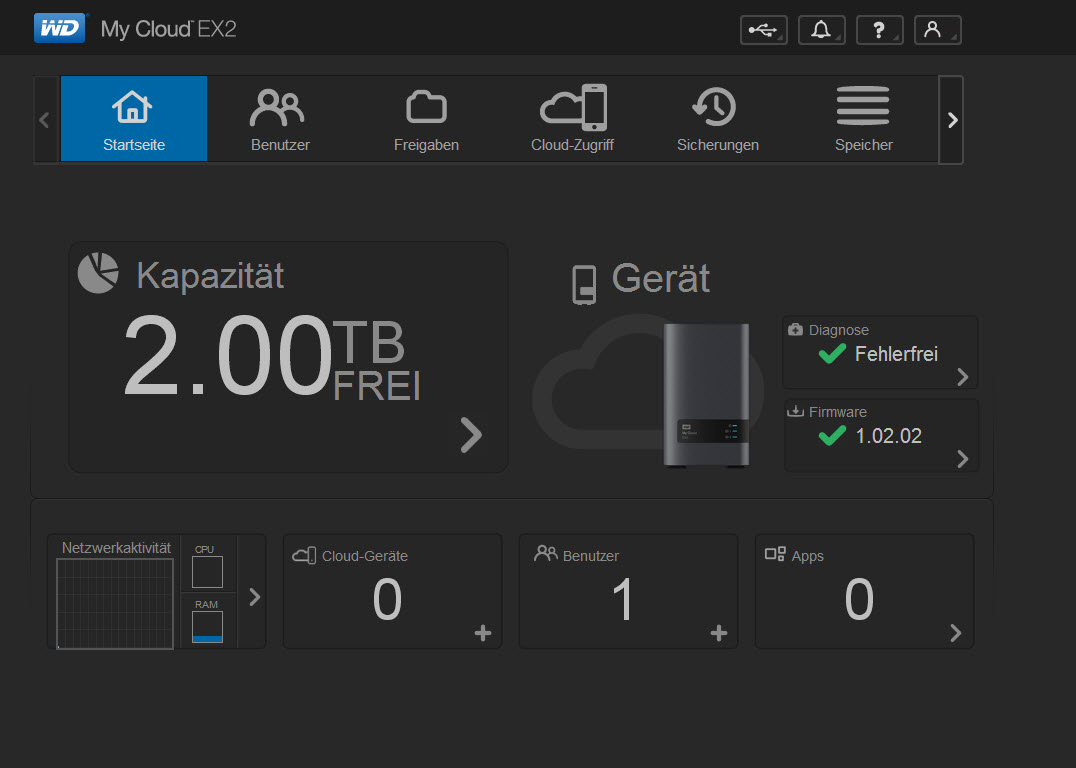This screenshot has height=768, width=1076.
Task: Click the WD logo in the header
Action: click(x=60, y=28)
